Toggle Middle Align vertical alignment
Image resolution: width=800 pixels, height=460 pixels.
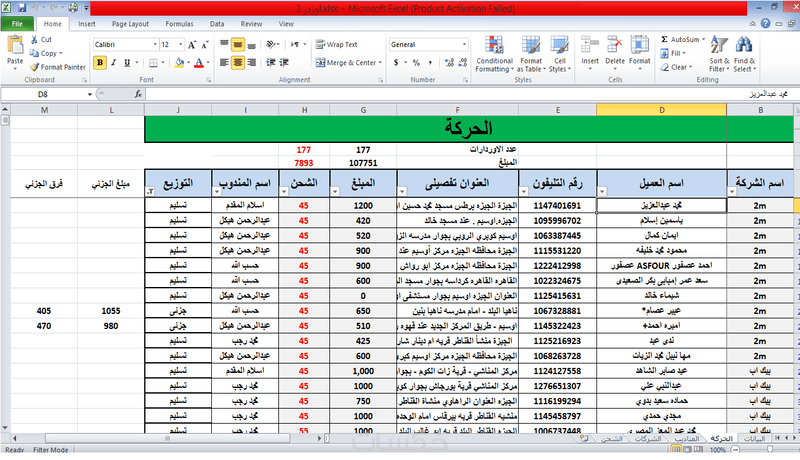pyautogui.click(x=238, y=45)
